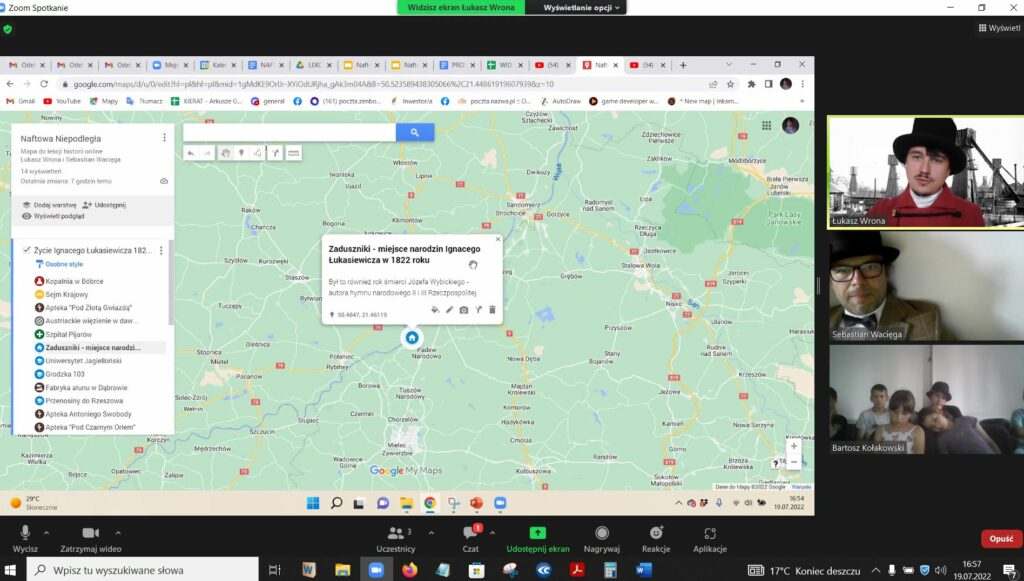Click the blue map search button
The image size is (1024, 581).
pos(415,132)
